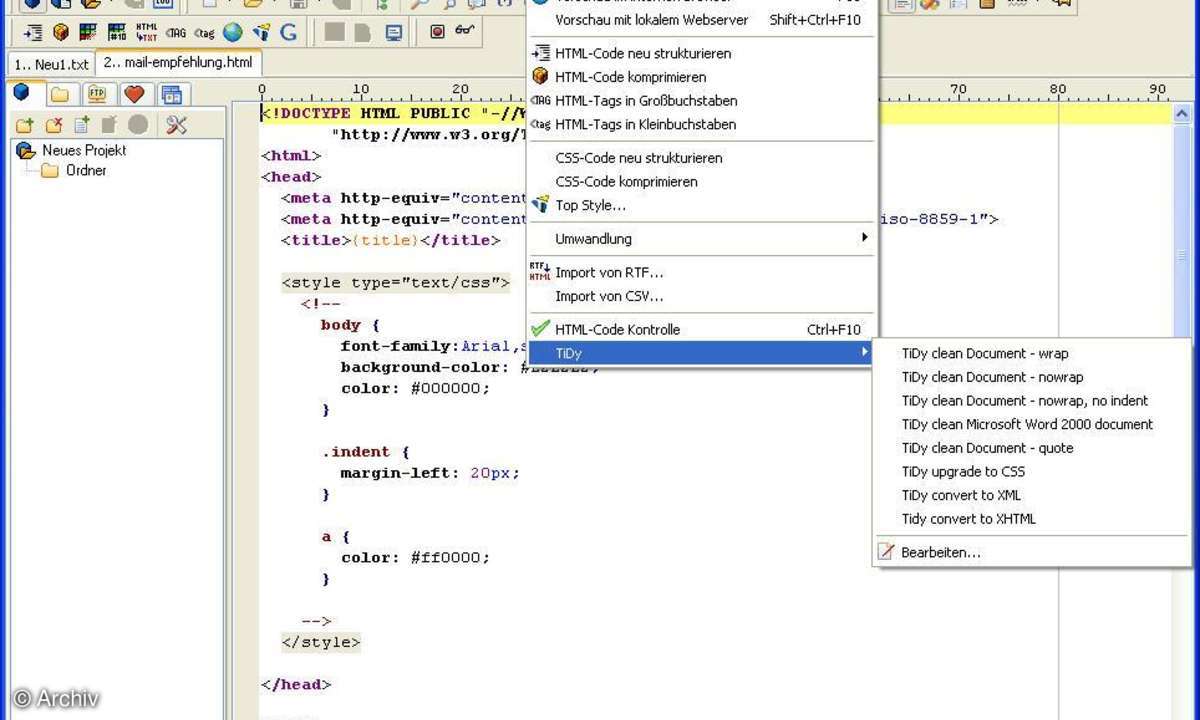1200x720 pixels.
Task: Click the blue monitor screen toolbar icon
Action: 394,32
